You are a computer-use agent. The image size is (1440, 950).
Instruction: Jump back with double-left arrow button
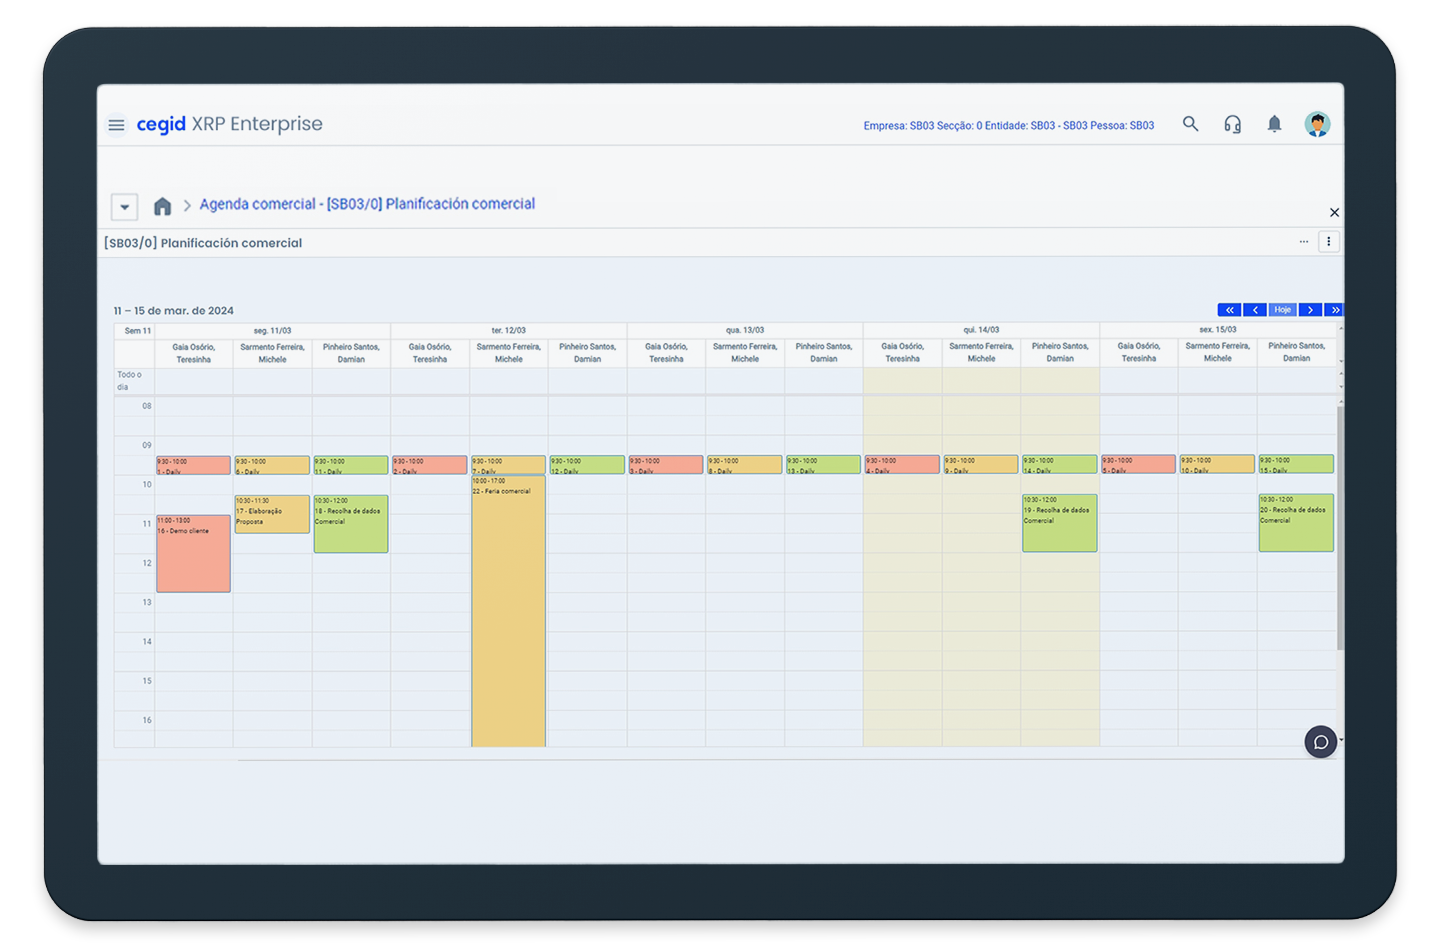click(1229, 310)
